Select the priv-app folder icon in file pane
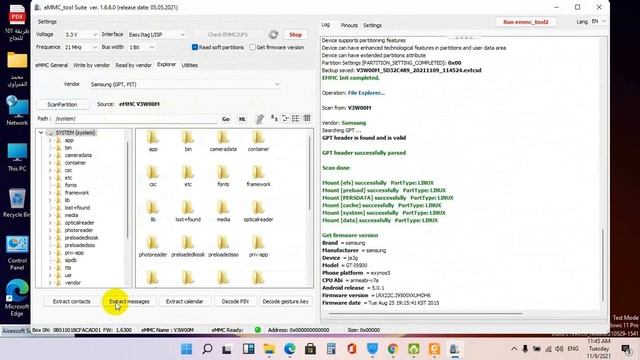Screen dimensions: 640x360 point(258,243)
